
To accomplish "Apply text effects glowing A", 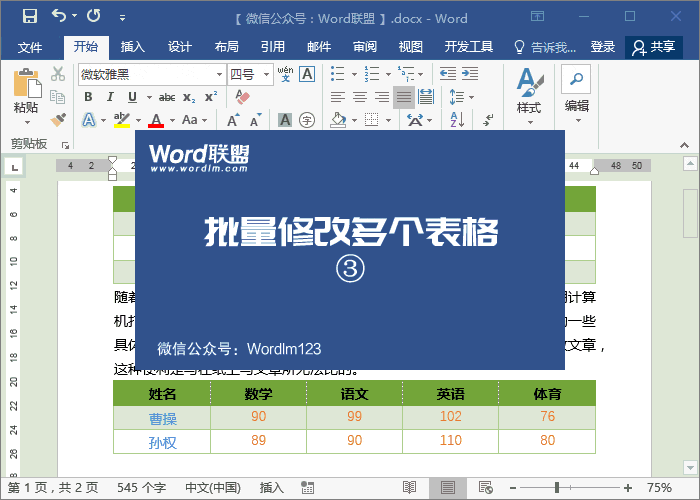I will (89, 120).
